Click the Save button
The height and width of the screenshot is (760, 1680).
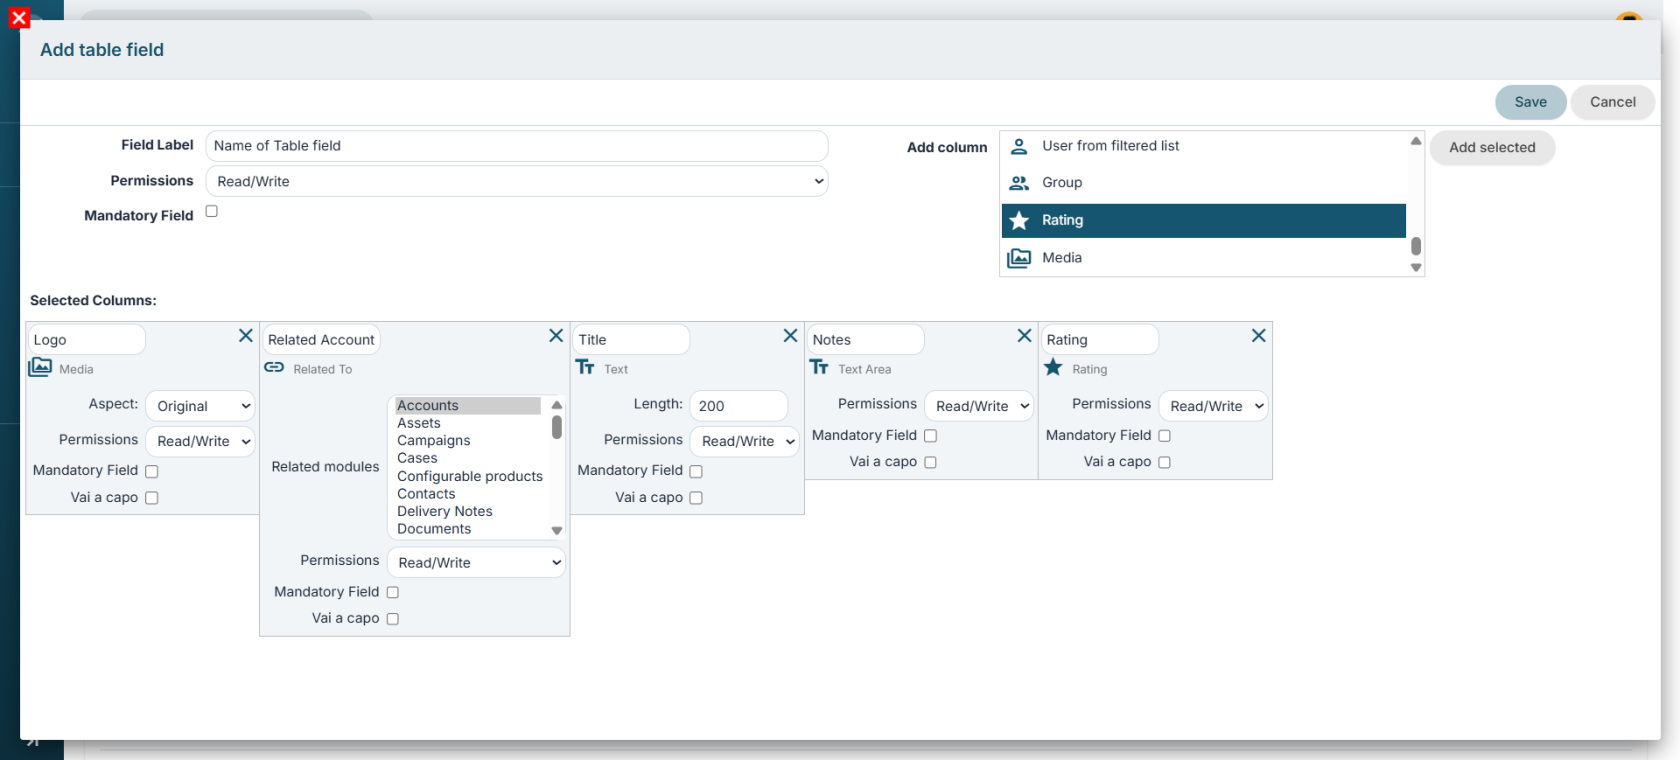tap(1530, 102)
